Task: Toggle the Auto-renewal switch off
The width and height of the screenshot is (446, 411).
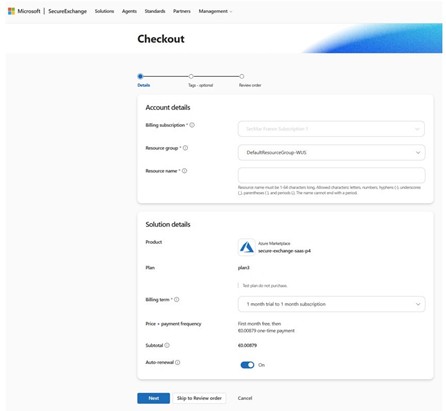Action: [x=247, y=365]
